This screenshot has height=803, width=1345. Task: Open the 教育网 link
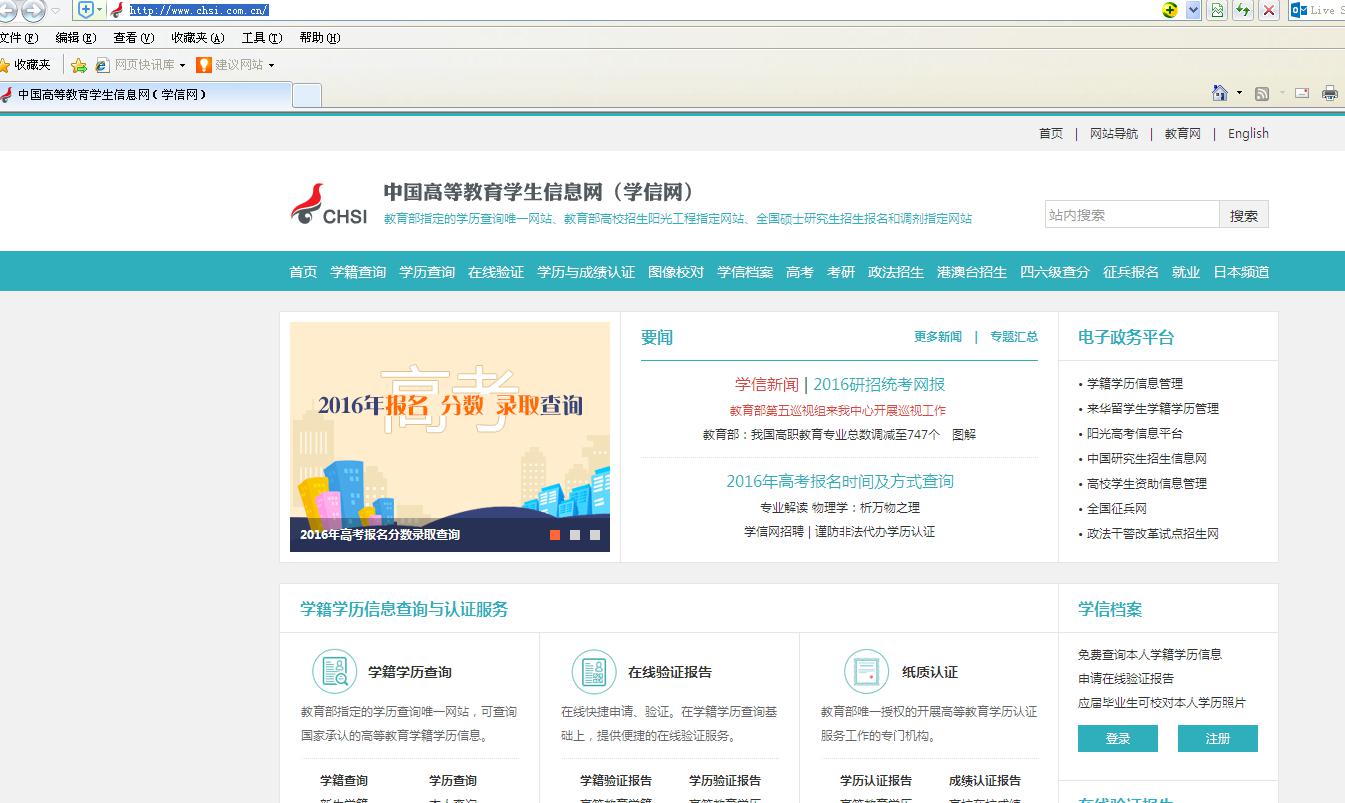click(1183, 134)
